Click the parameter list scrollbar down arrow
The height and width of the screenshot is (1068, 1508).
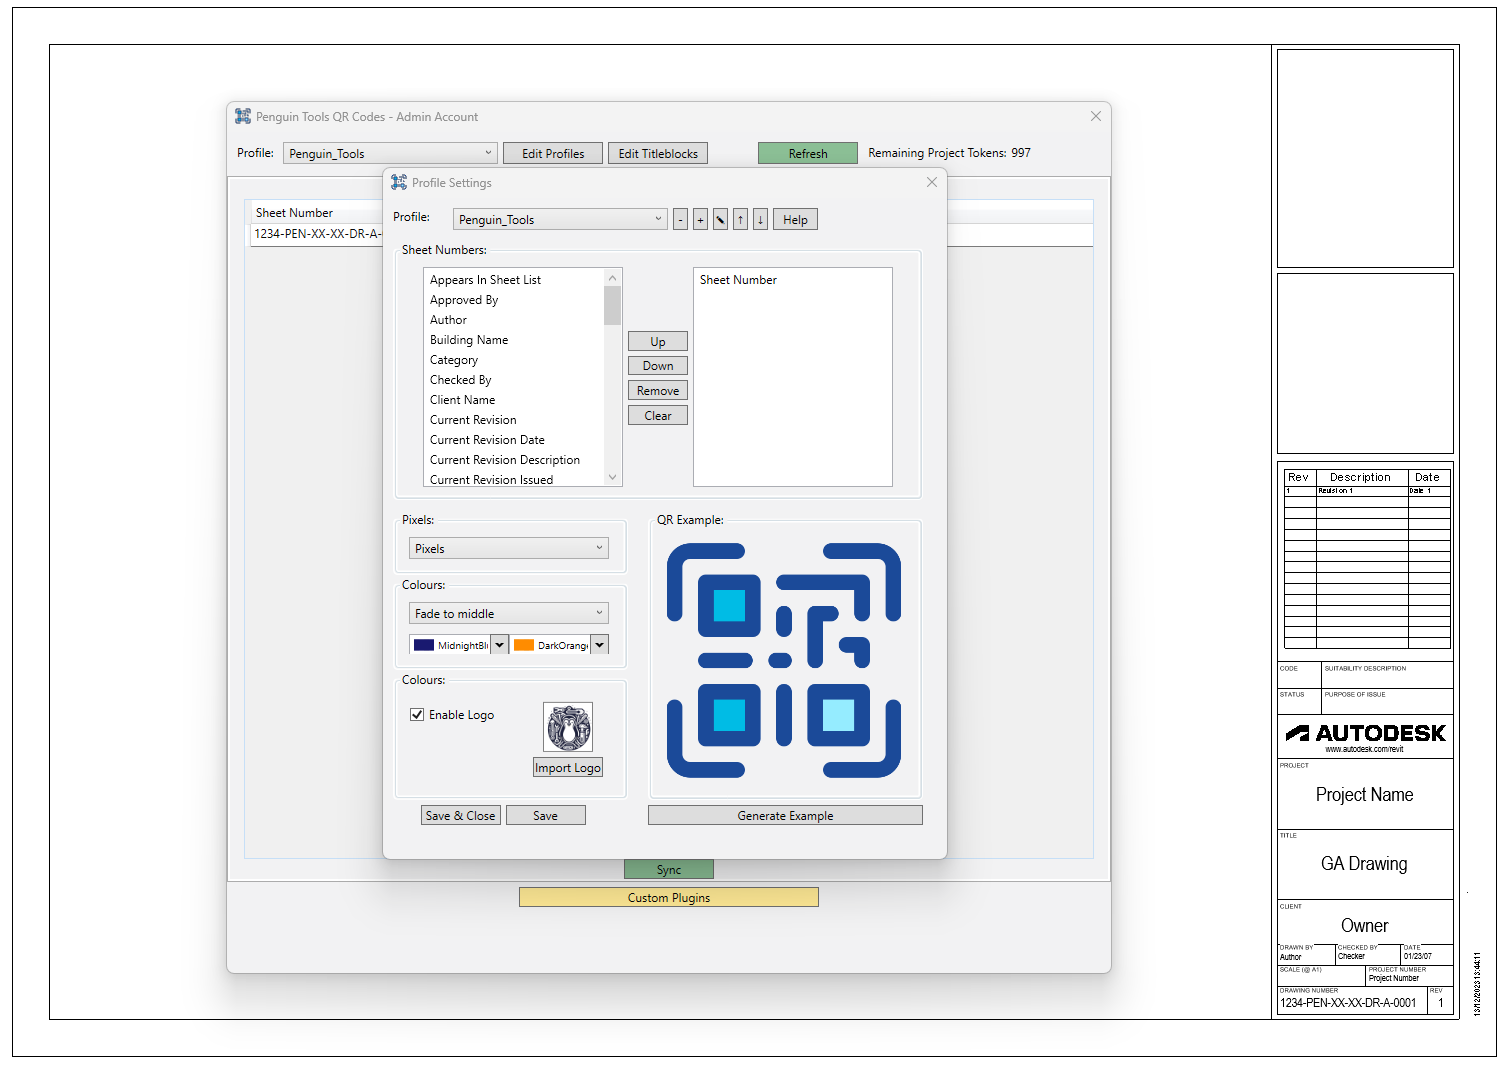pyautogui.click(x=613, y=478)
